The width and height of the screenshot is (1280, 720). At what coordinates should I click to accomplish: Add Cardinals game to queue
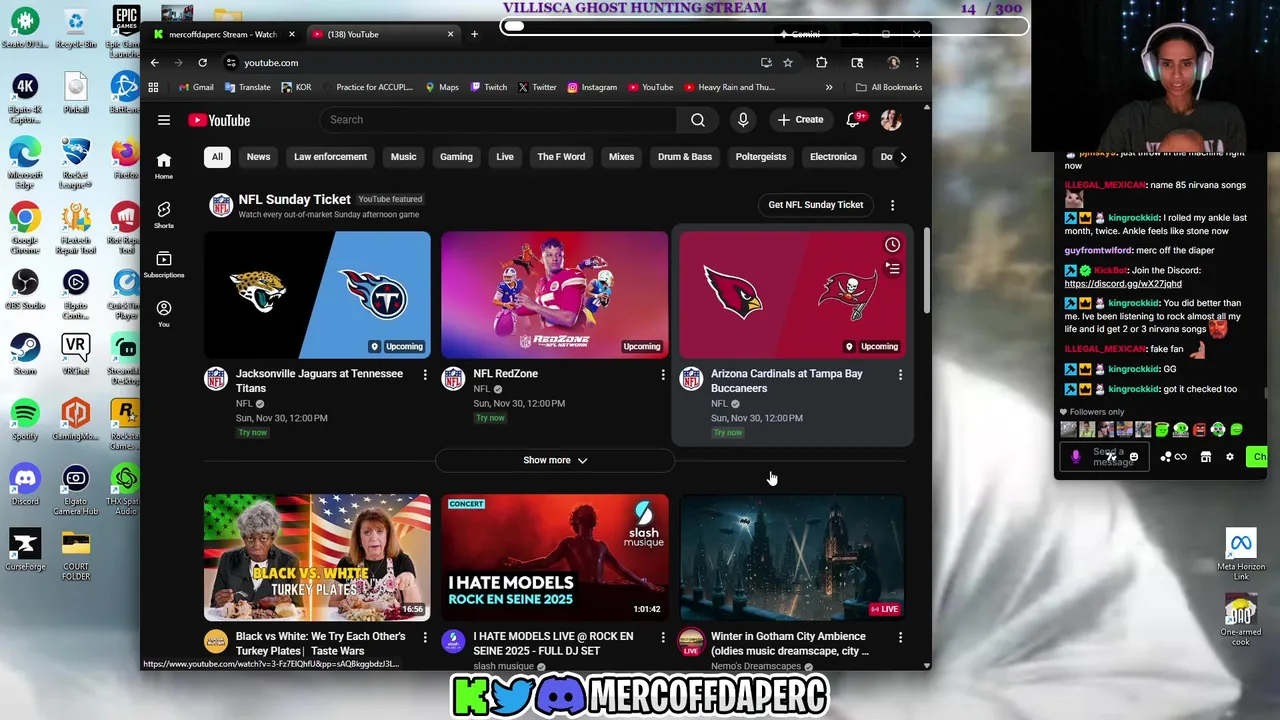pos(892,268)
